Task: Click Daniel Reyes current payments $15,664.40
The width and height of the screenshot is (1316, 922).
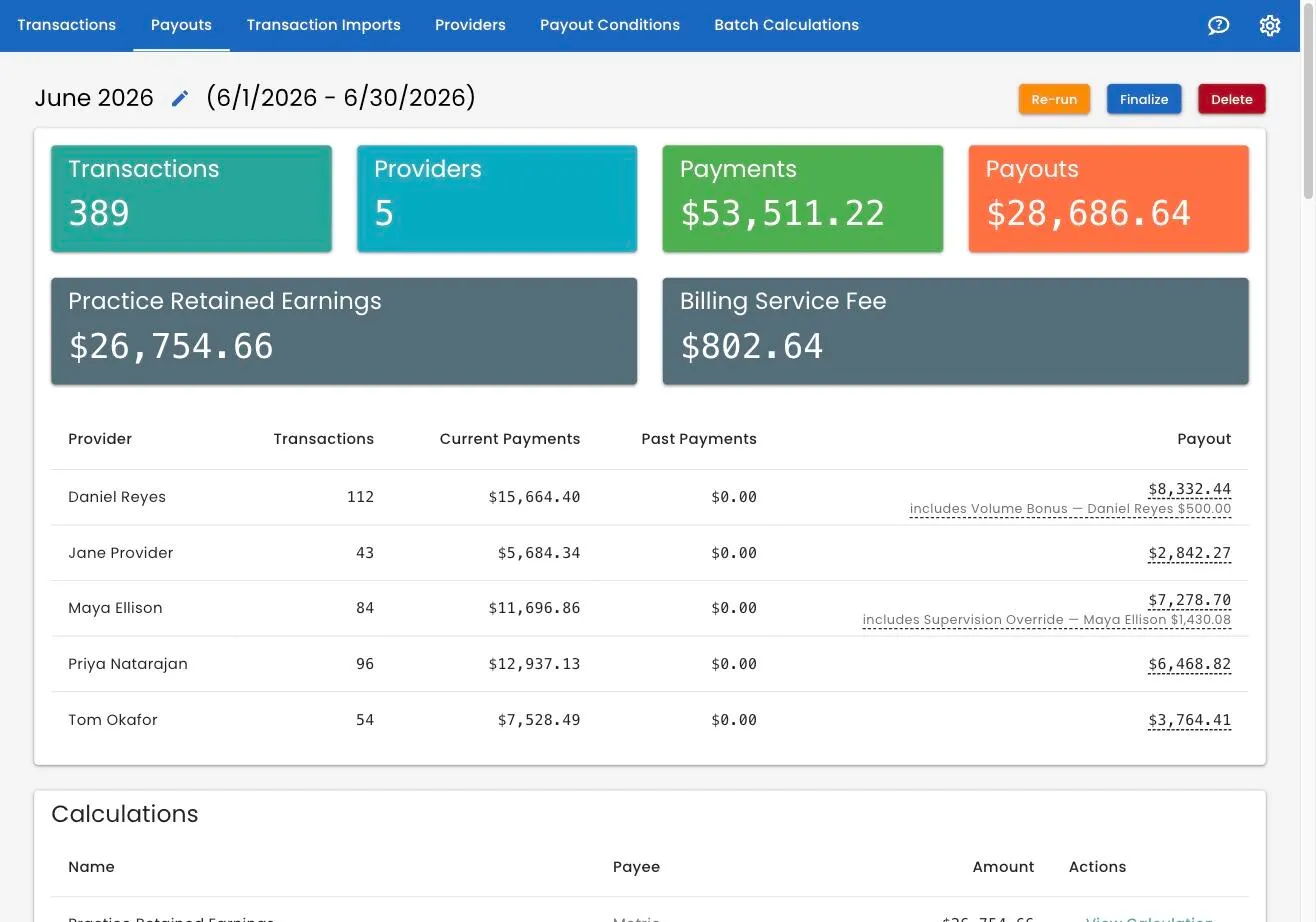Action: [534, 497]
